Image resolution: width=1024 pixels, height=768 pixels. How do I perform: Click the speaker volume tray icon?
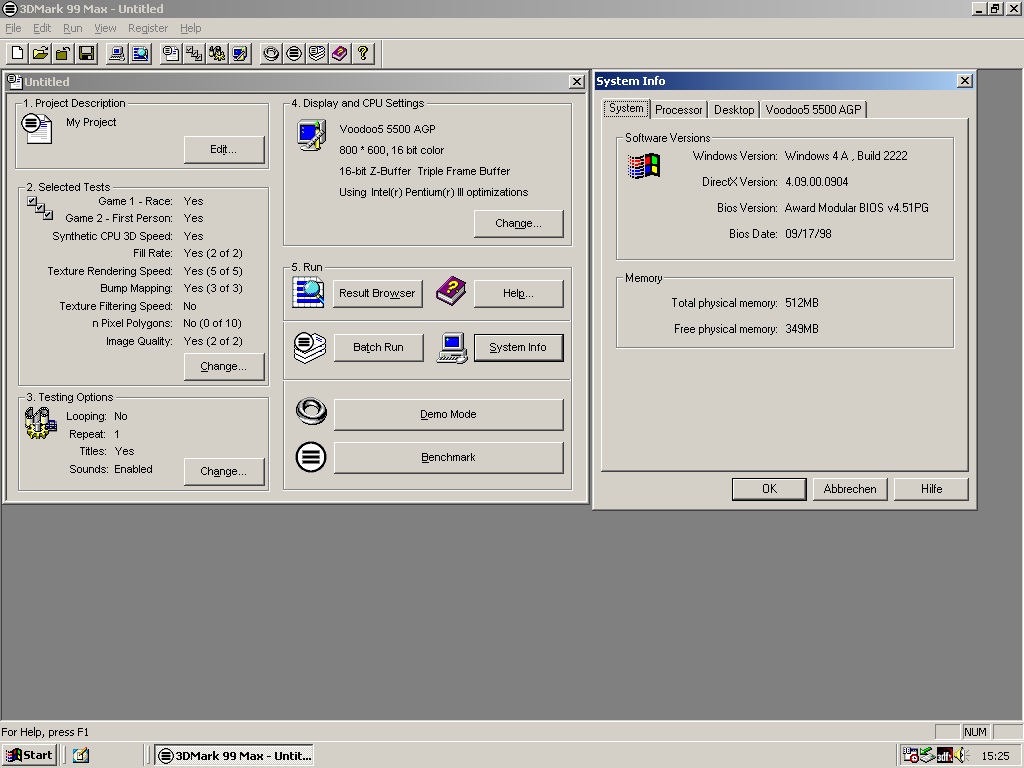[x=960, y=756]
